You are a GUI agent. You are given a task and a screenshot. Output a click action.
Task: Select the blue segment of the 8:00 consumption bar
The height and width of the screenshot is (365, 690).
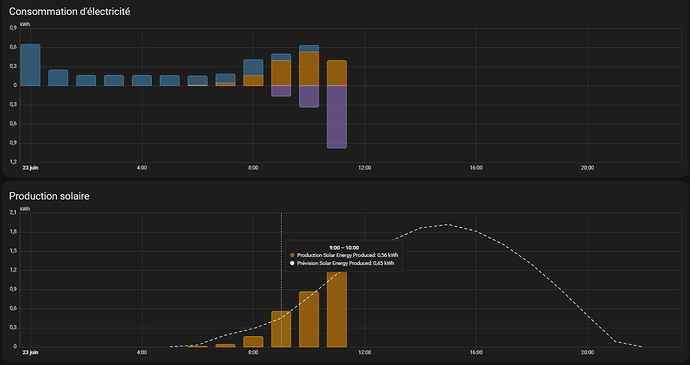pos(253,67)
